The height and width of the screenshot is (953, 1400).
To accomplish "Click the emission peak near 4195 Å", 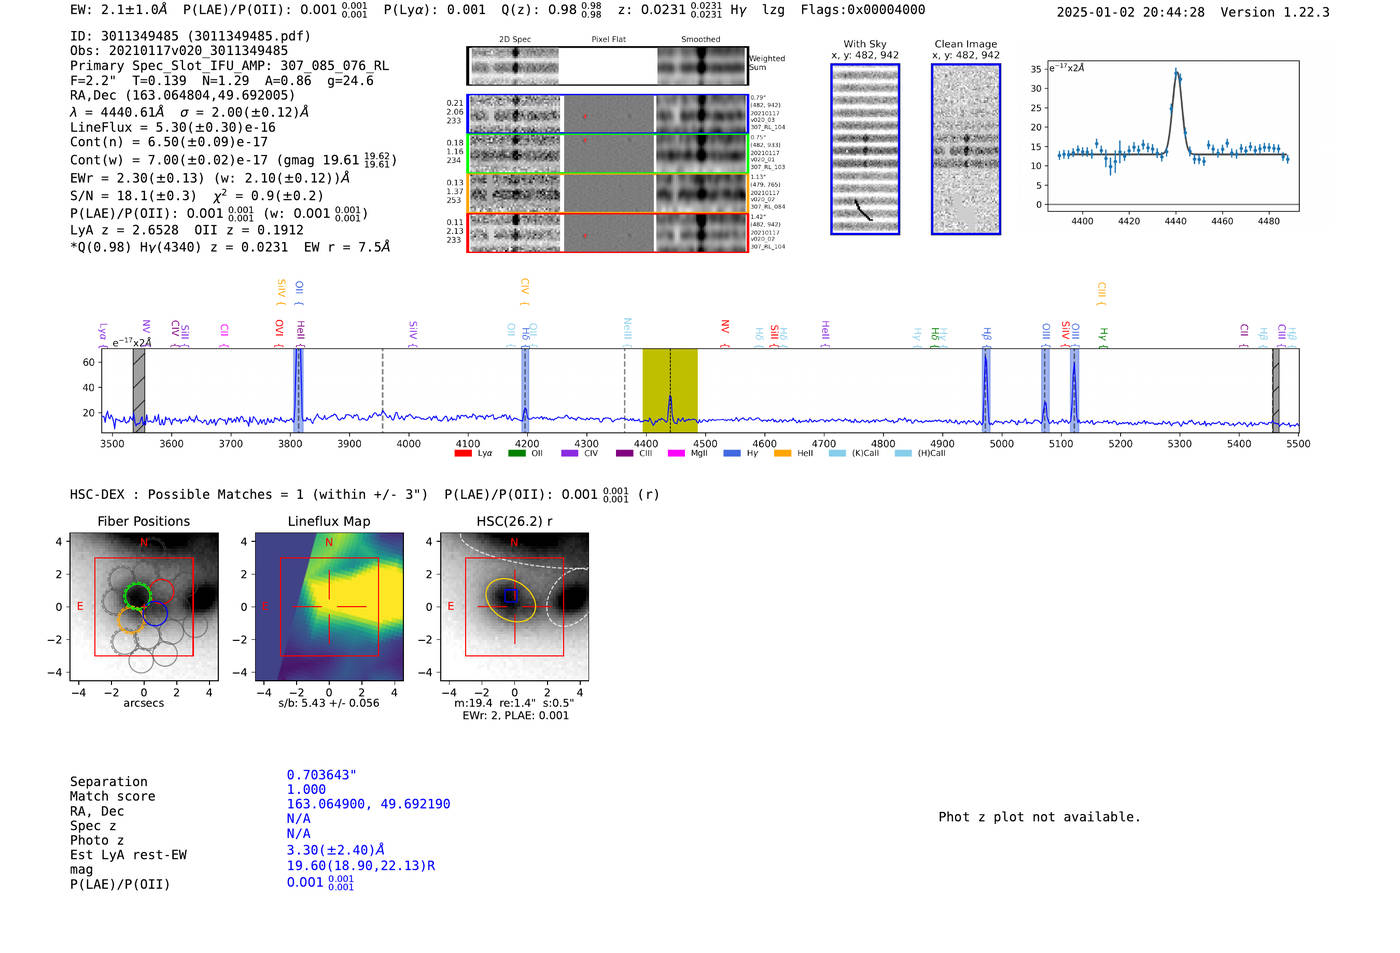I will point(525,390).
